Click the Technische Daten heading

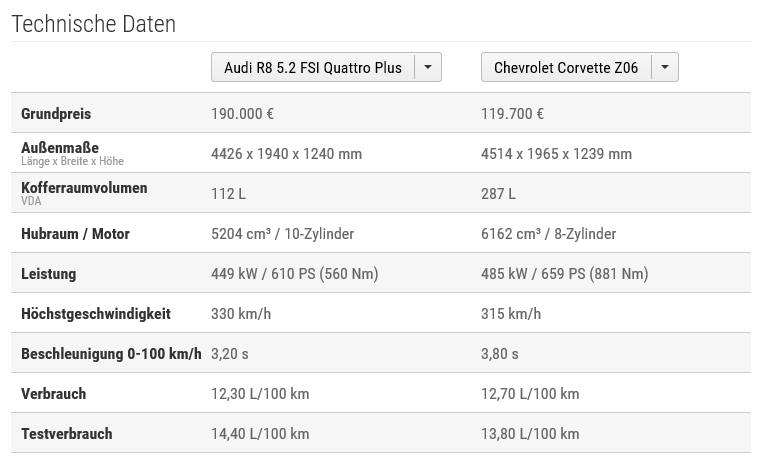click(94, 24)
